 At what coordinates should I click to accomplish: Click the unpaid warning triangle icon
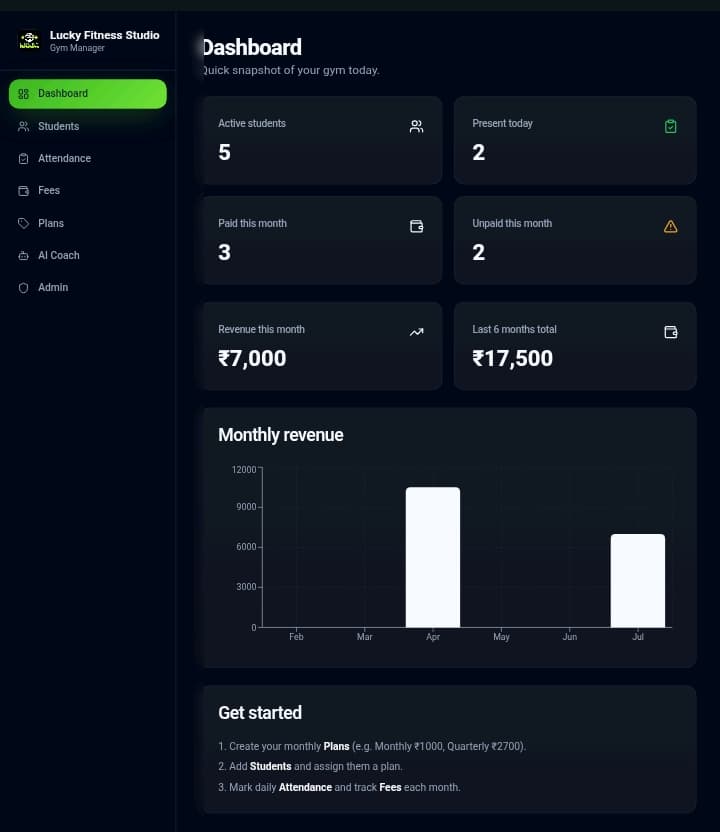(x=670, y=227)
